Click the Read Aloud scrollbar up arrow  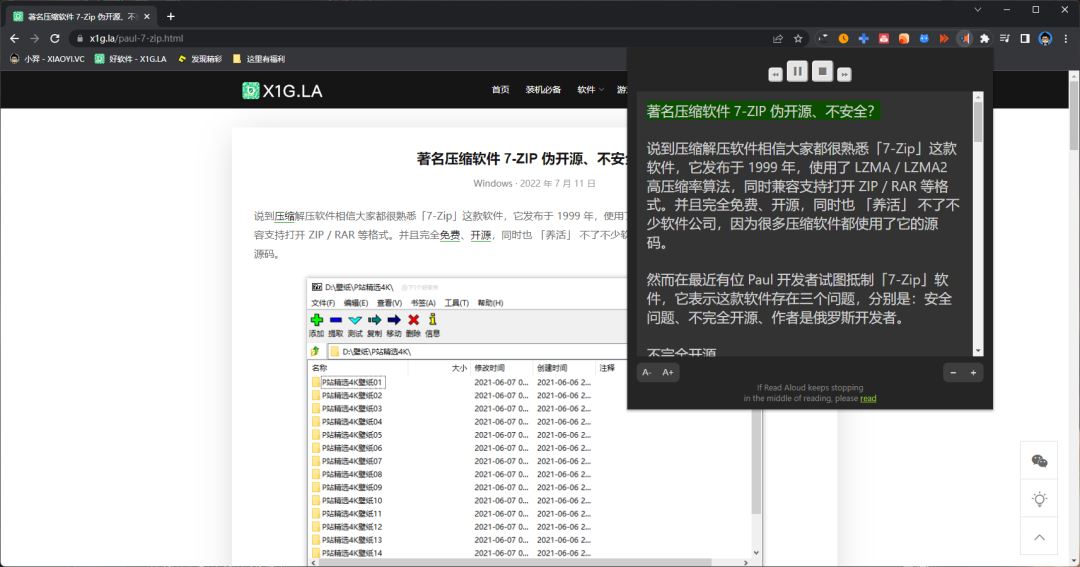pos(977,97)
